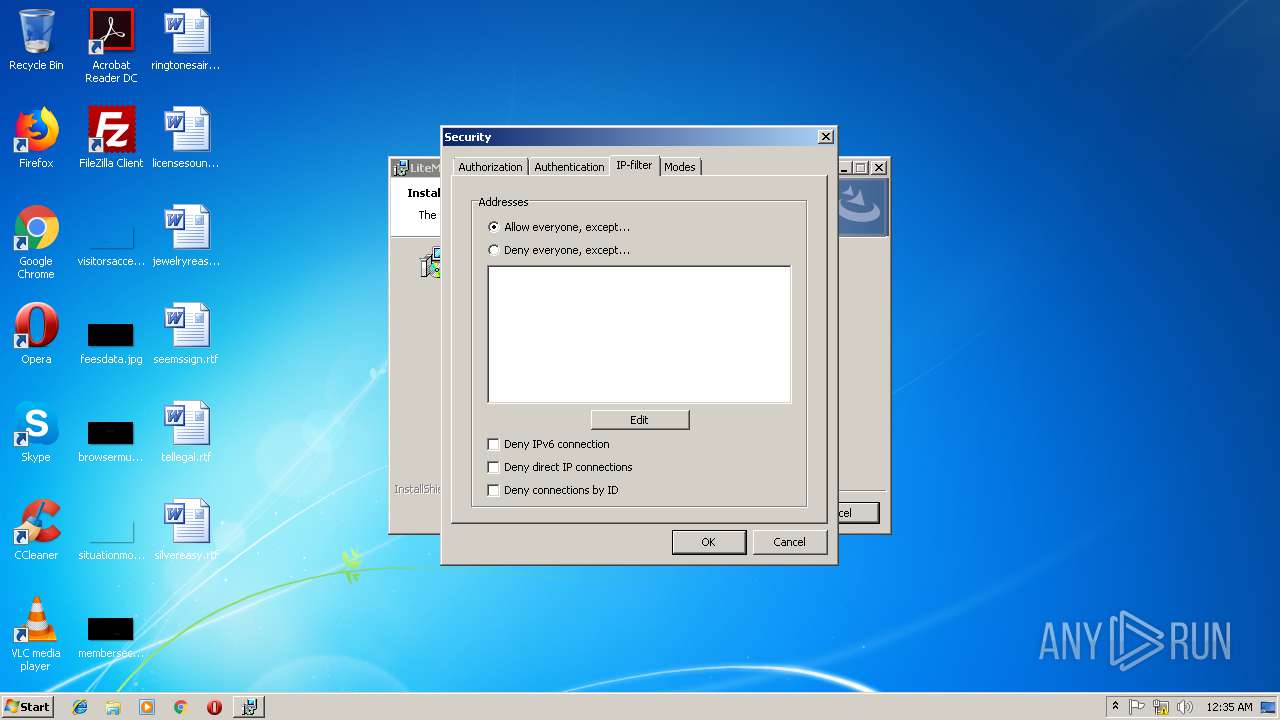Image resolution: width=1280 pixels, height=720 pixels.
Task: Close the Security dialog window
Action: click(825, 137)
